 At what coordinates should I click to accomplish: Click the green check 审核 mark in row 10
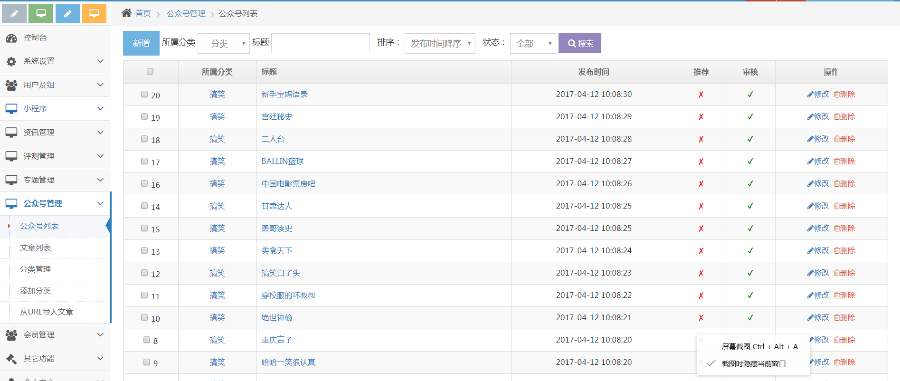click(x=750, y=317)
